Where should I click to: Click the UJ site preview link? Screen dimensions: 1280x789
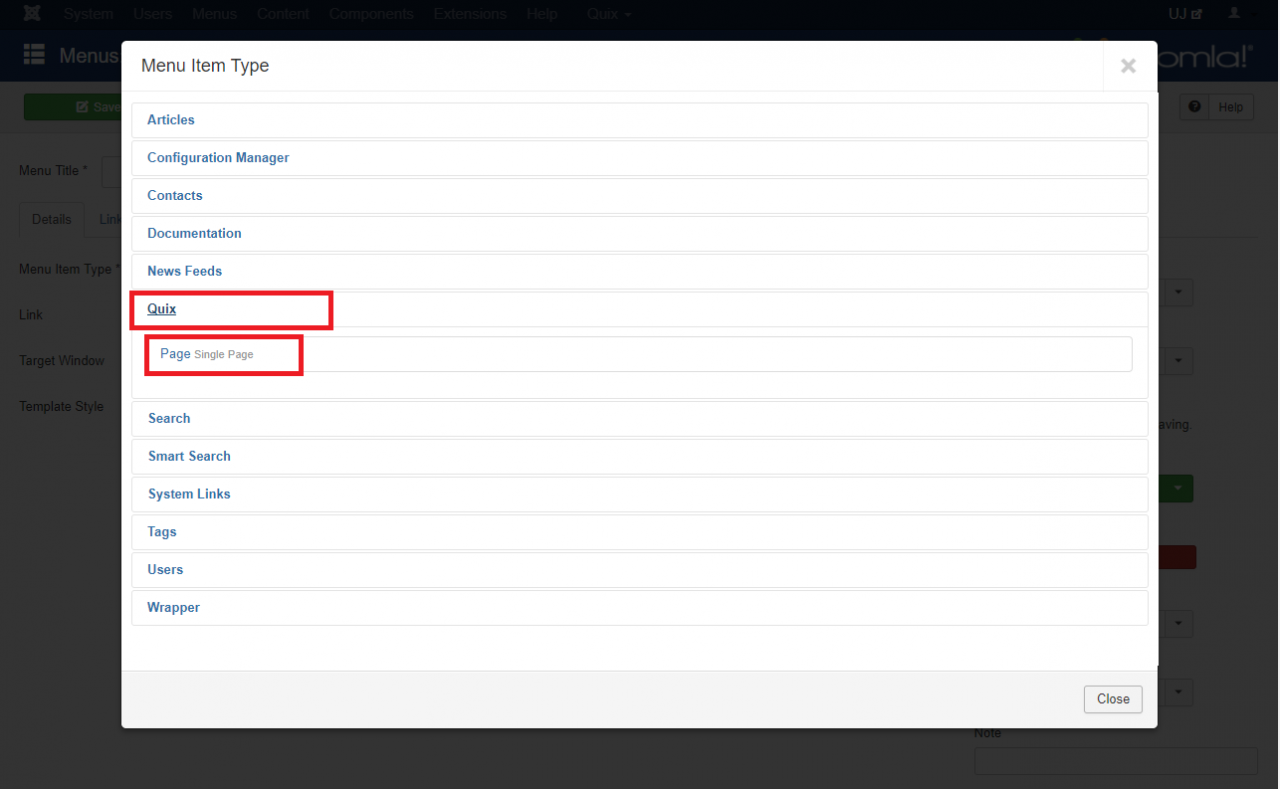(1185, 14)
